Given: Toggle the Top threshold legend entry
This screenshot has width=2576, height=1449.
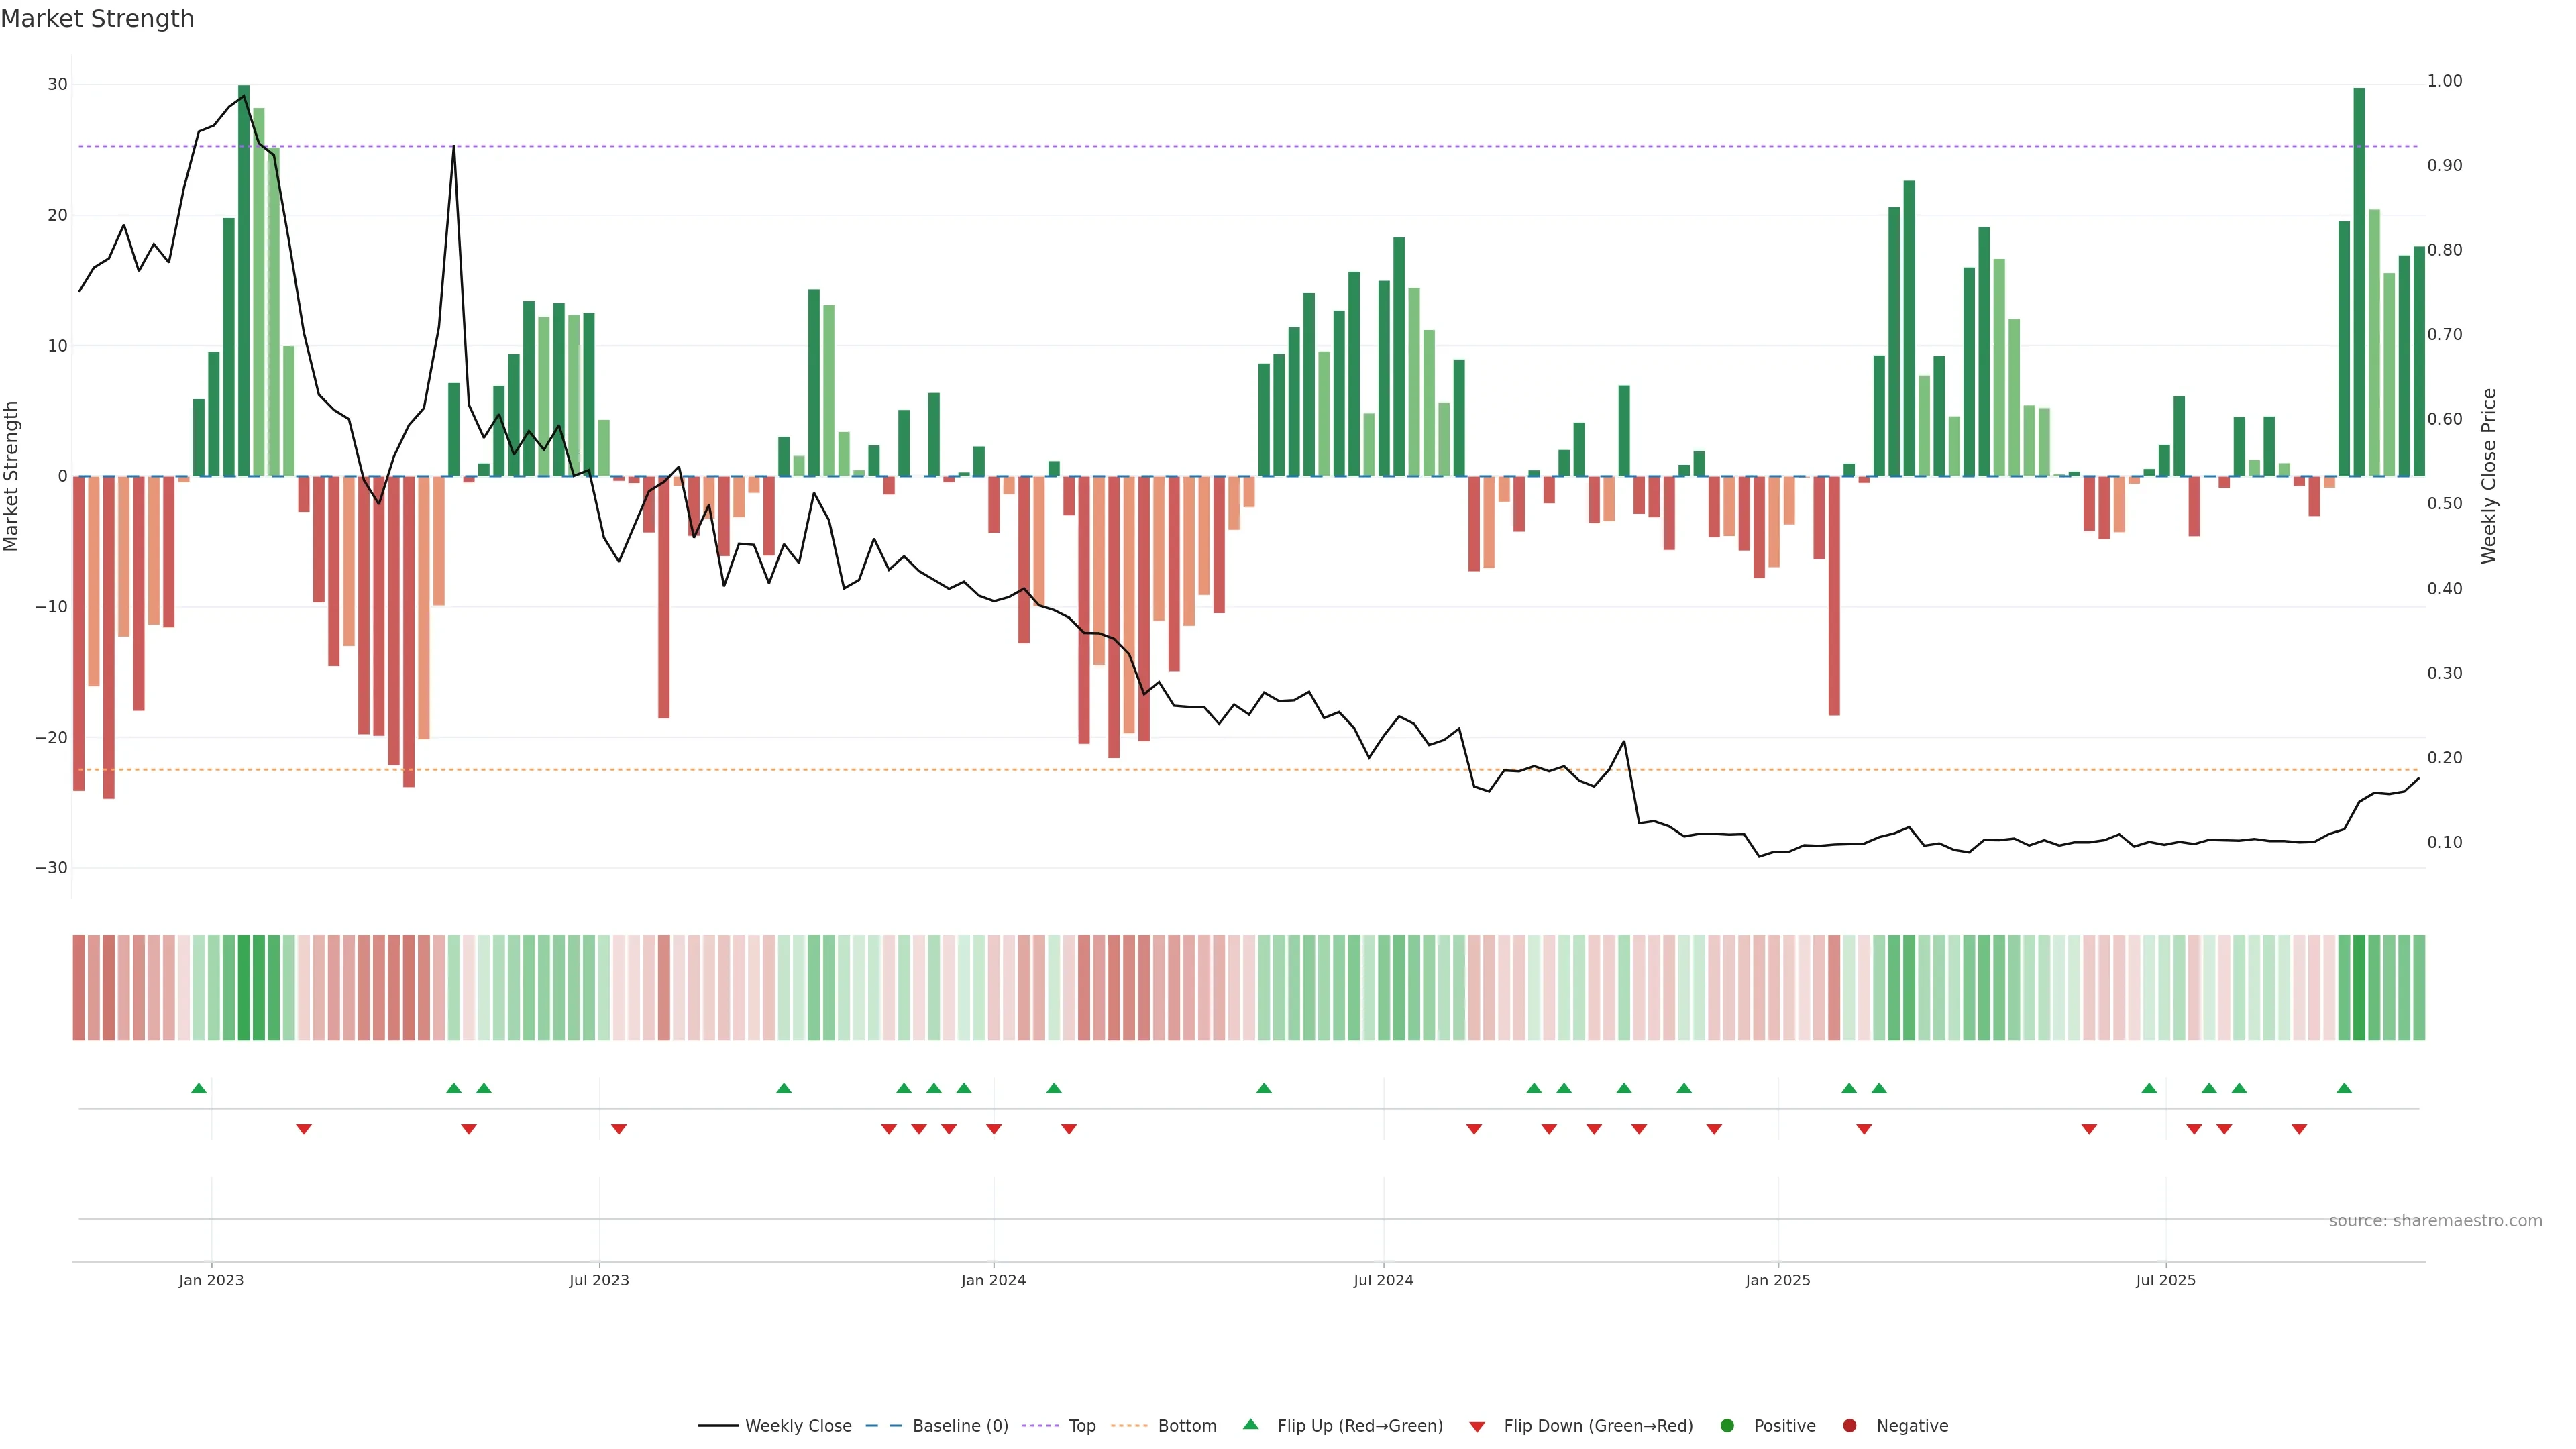Looking at the screenshot, I should click(1082, 1425).
